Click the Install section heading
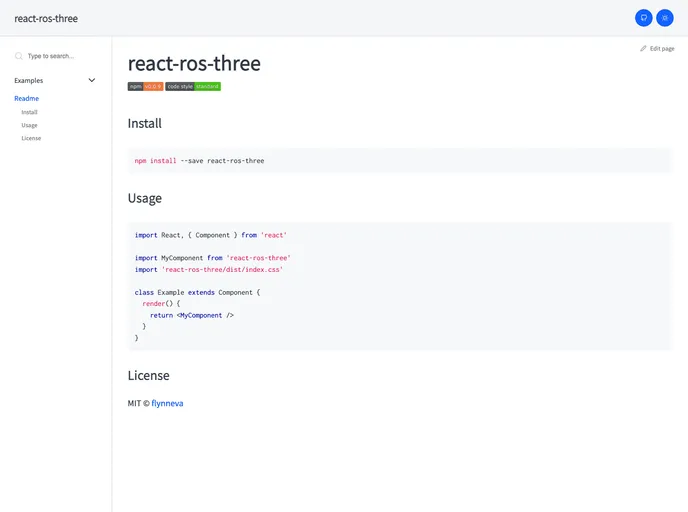688x512 pixels. 145,123
